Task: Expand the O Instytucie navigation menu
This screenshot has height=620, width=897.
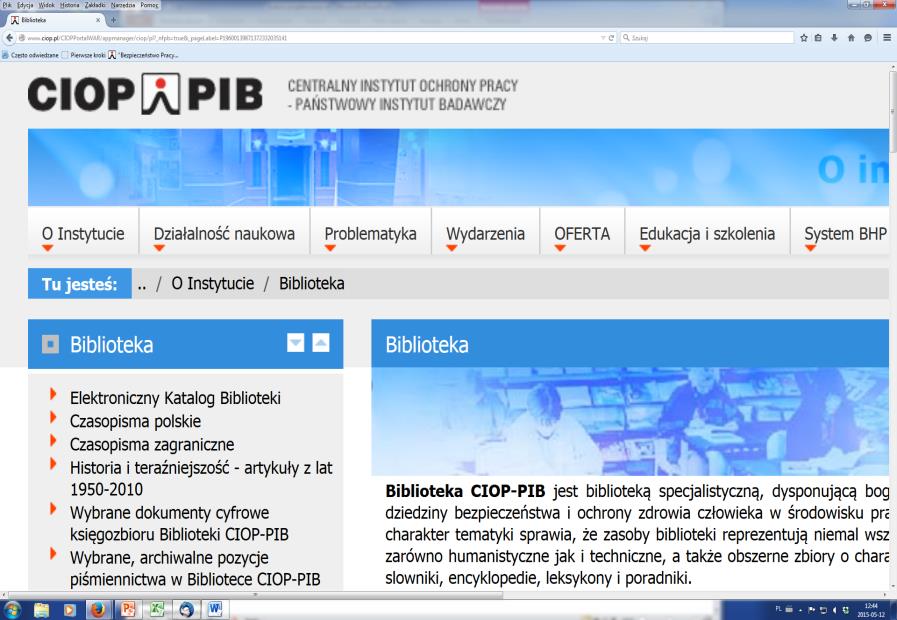Action: click(83, 235)
